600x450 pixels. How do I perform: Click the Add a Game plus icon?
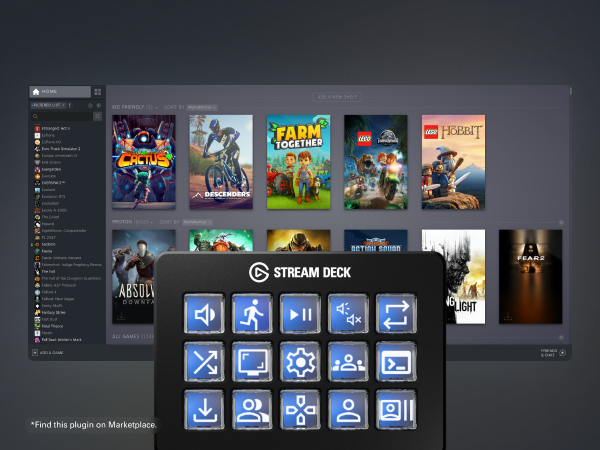(x=35, y=352)
